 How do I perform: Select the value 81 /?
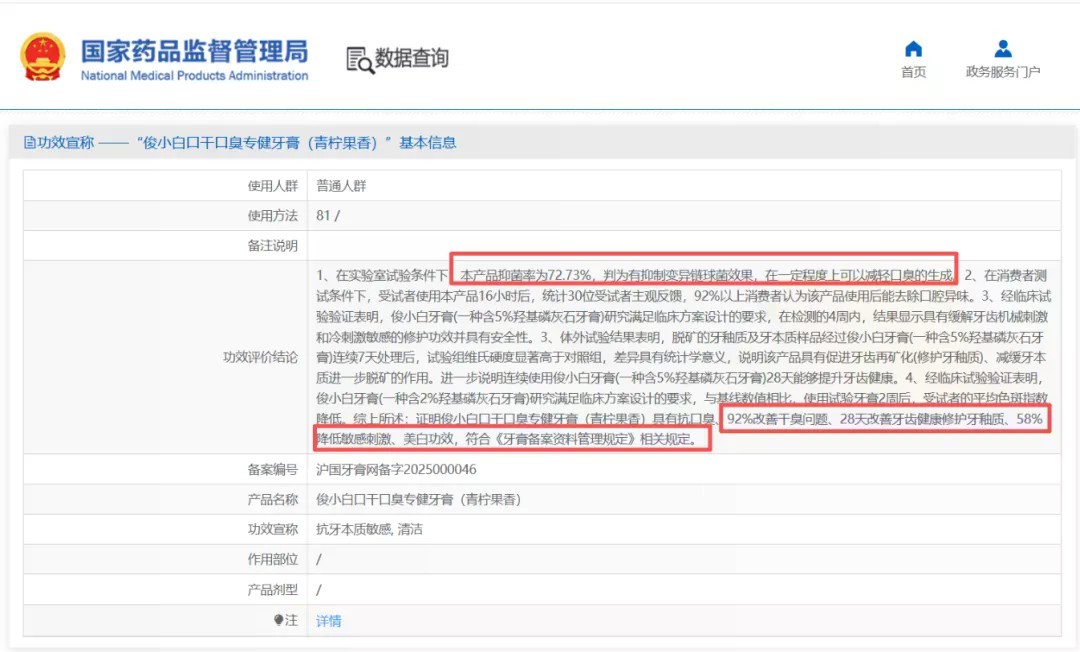click(328, 215)
